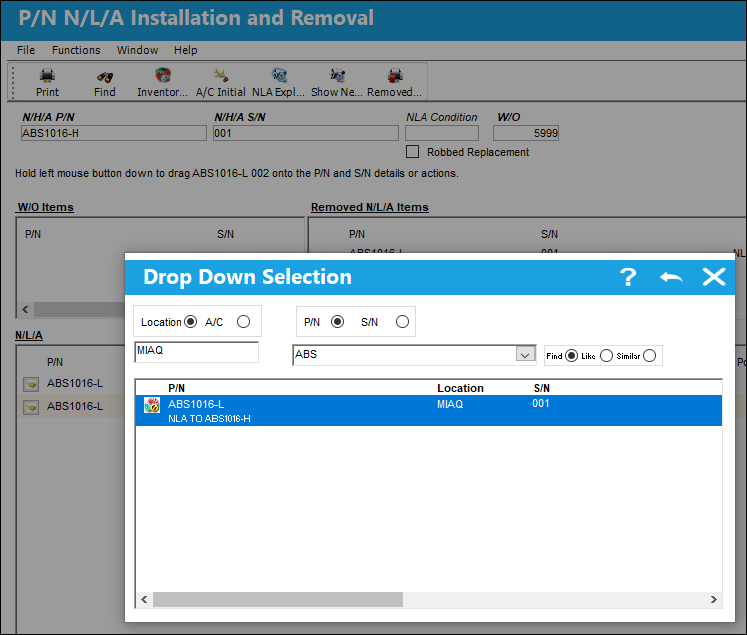This screenshot has height=635, width=747.
Task: Select the NLA TO ABS1016-H result row
Action: (x=428, y=411)
